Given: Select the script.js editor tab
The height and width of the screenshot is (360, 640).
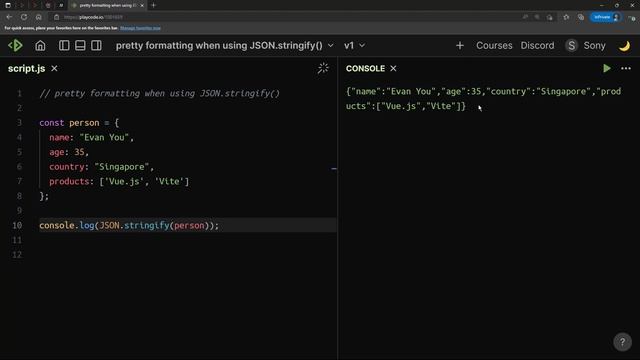Looking at the screenshot, I should click(27, 68).
